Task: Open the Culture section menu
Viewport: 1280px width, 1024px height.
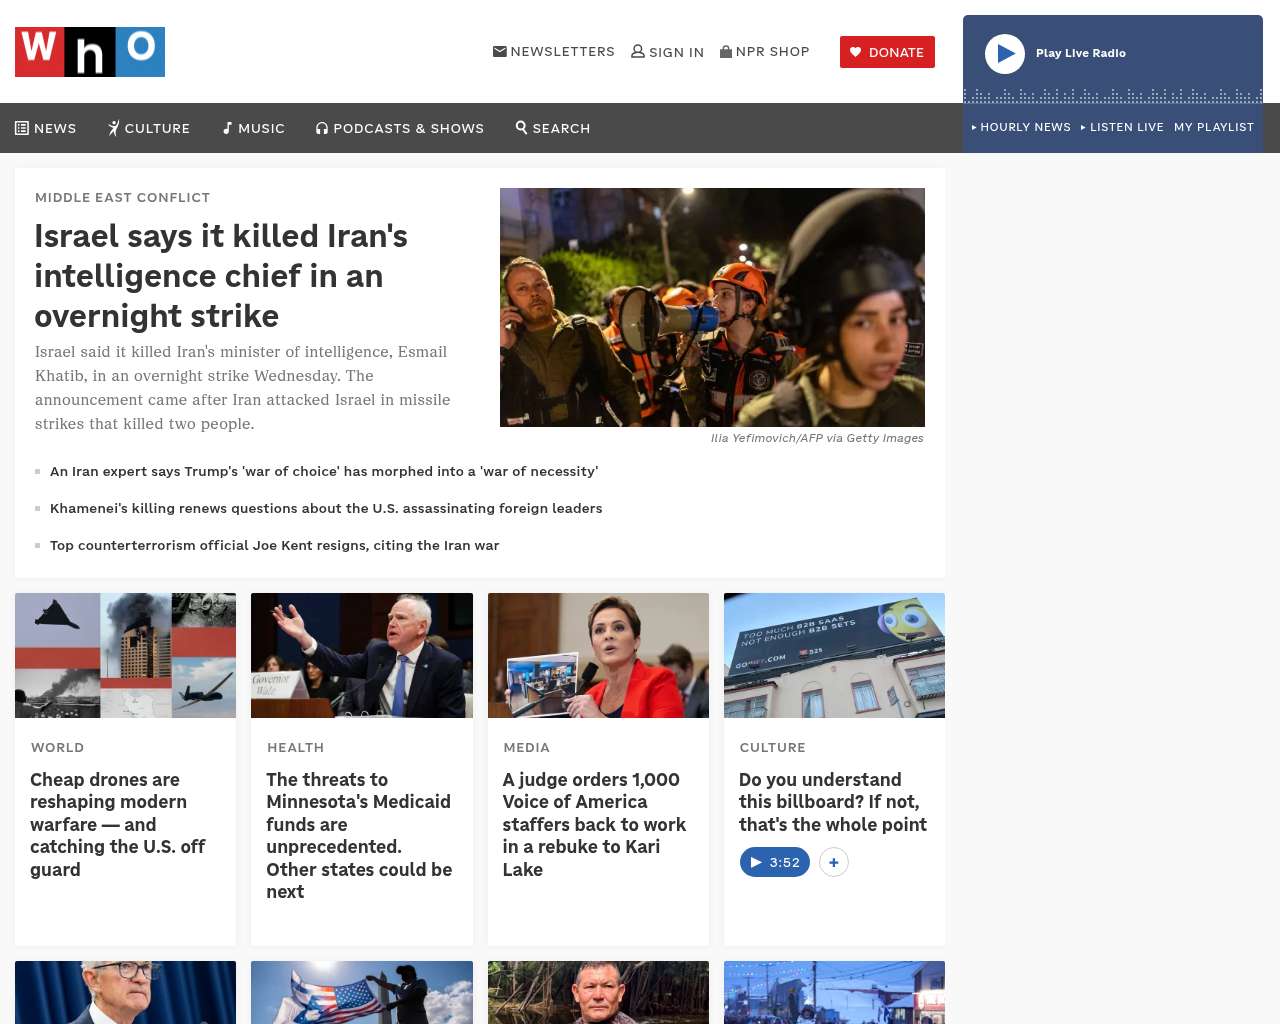Action: (x=149, y=128)
